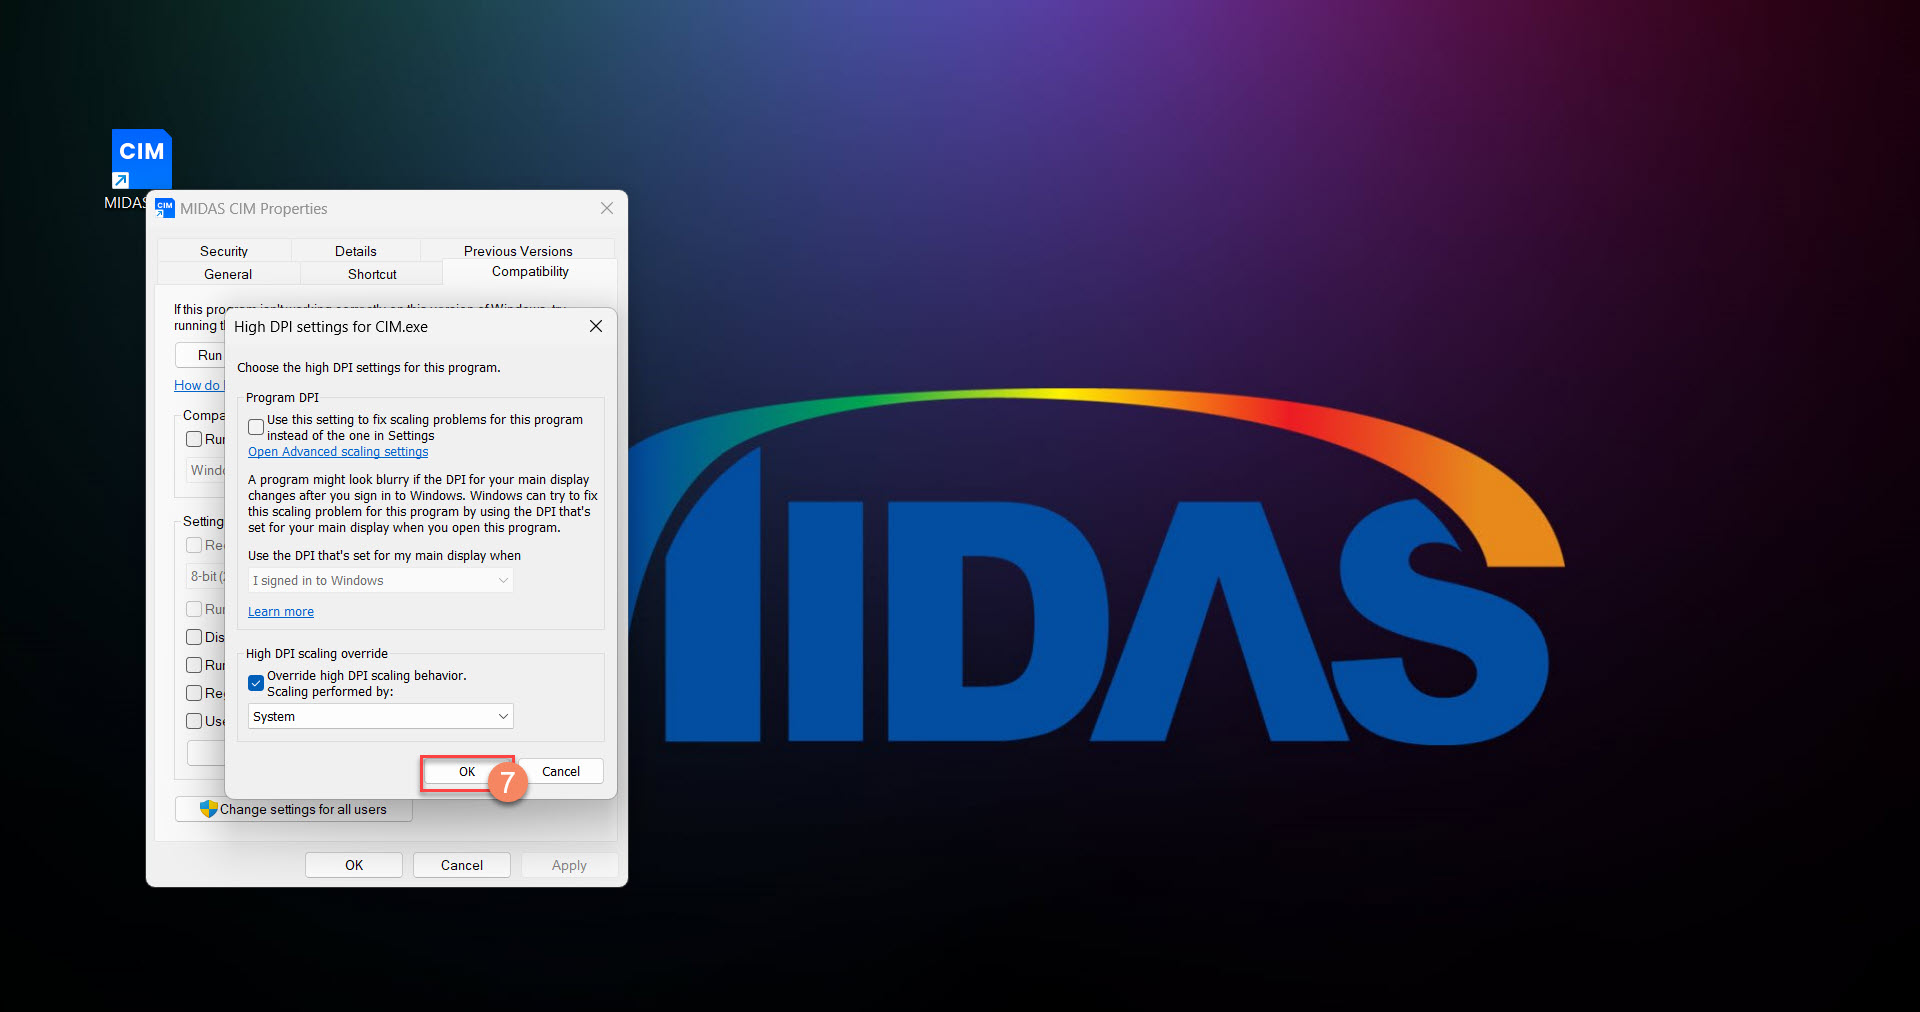
Task: Click the Run compatibility troubleshooter button
Action: coord(200,355)
